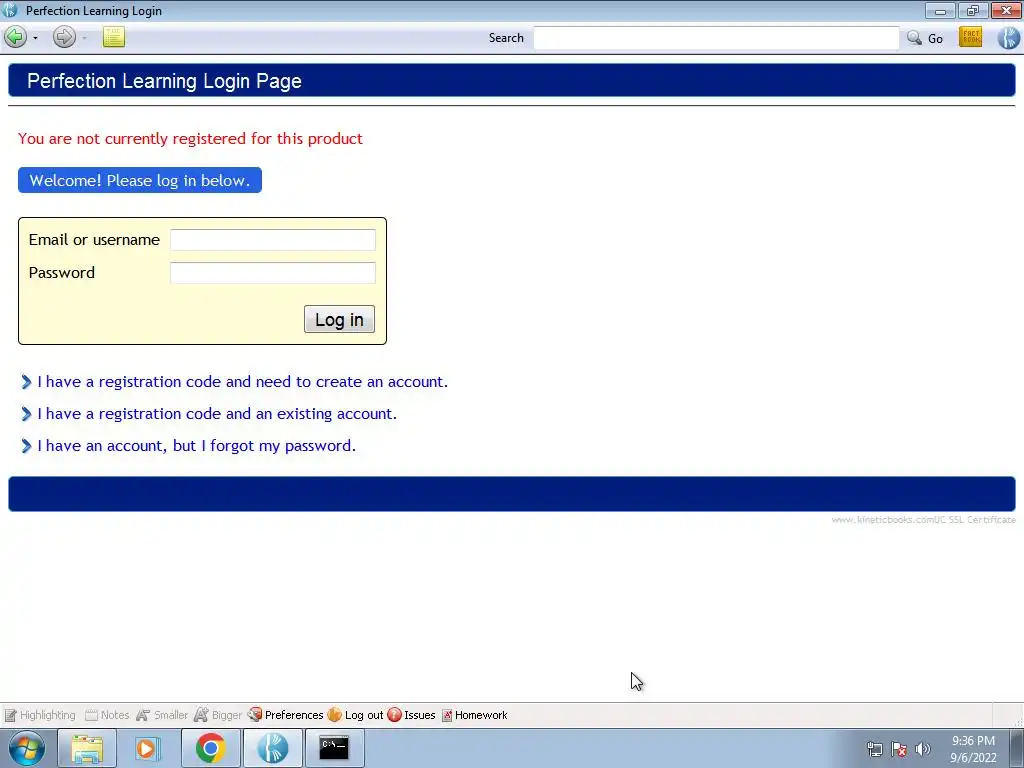Screen dimensions: 1024x768
Task: Open the yellow table of contents icon
Action: [x=114, y=37]
